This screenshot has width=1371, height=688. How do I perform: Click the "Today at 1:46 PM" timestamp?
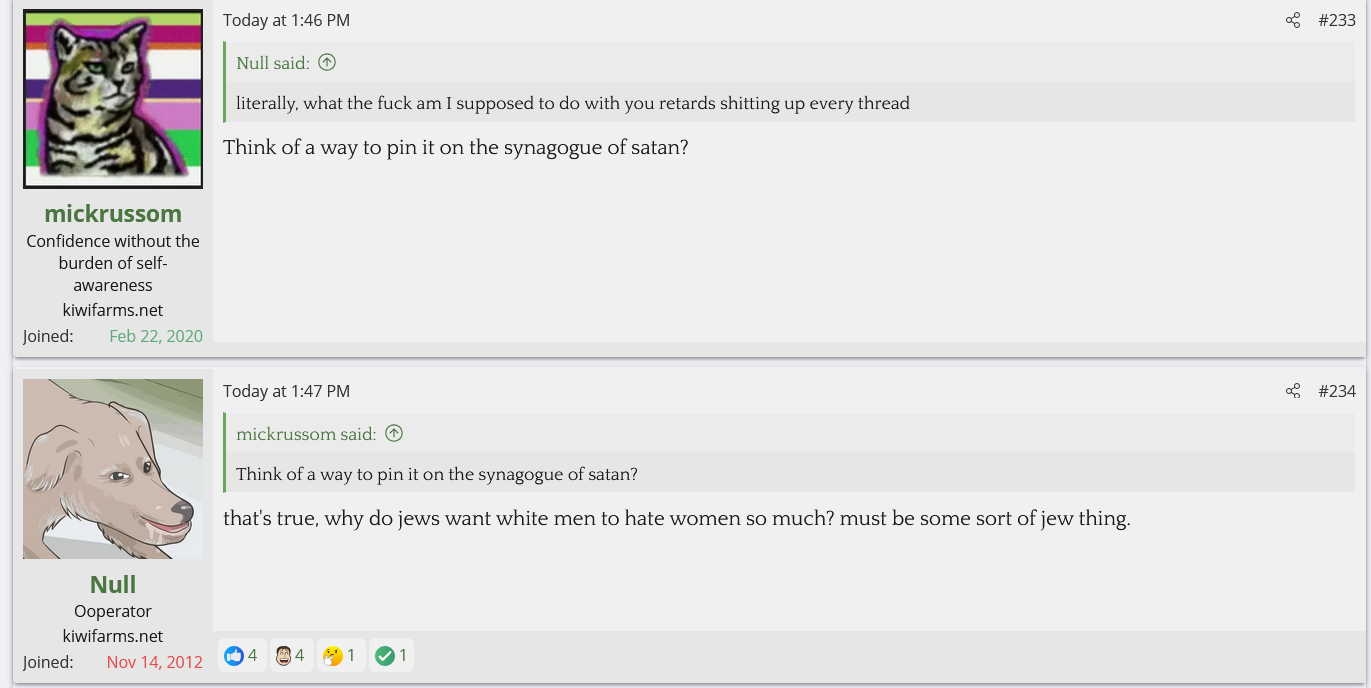286,20
